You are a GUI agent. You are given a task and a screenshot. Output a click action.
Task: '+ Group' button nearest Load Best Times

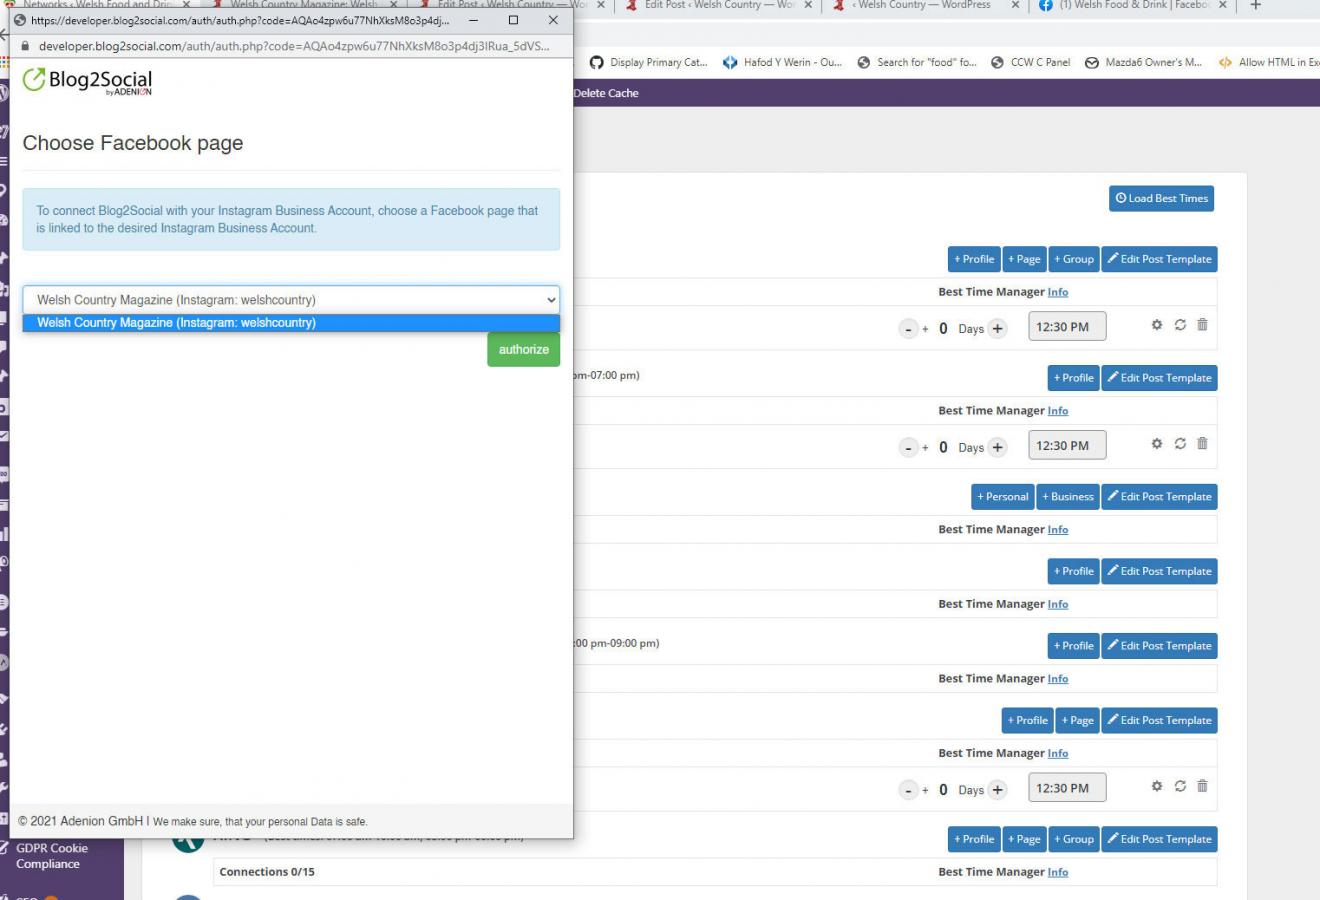pos(1074,259)
